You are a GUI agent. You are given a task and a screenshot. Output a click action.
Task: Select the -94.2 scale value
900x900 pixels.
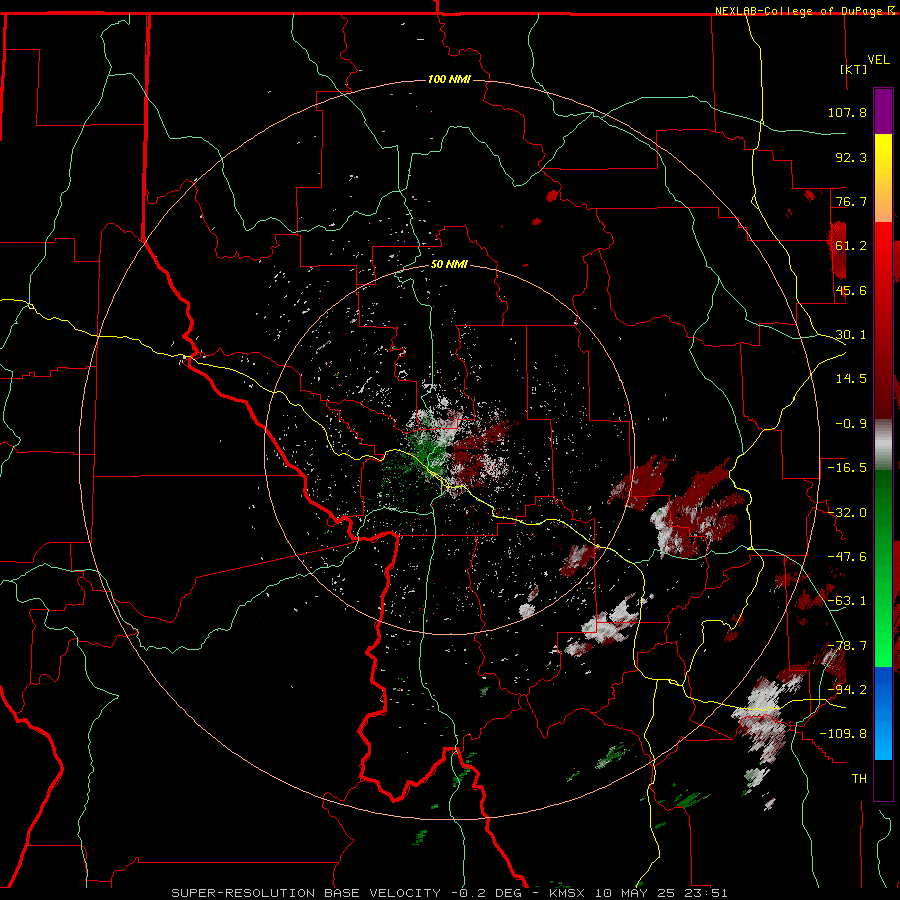847,689
